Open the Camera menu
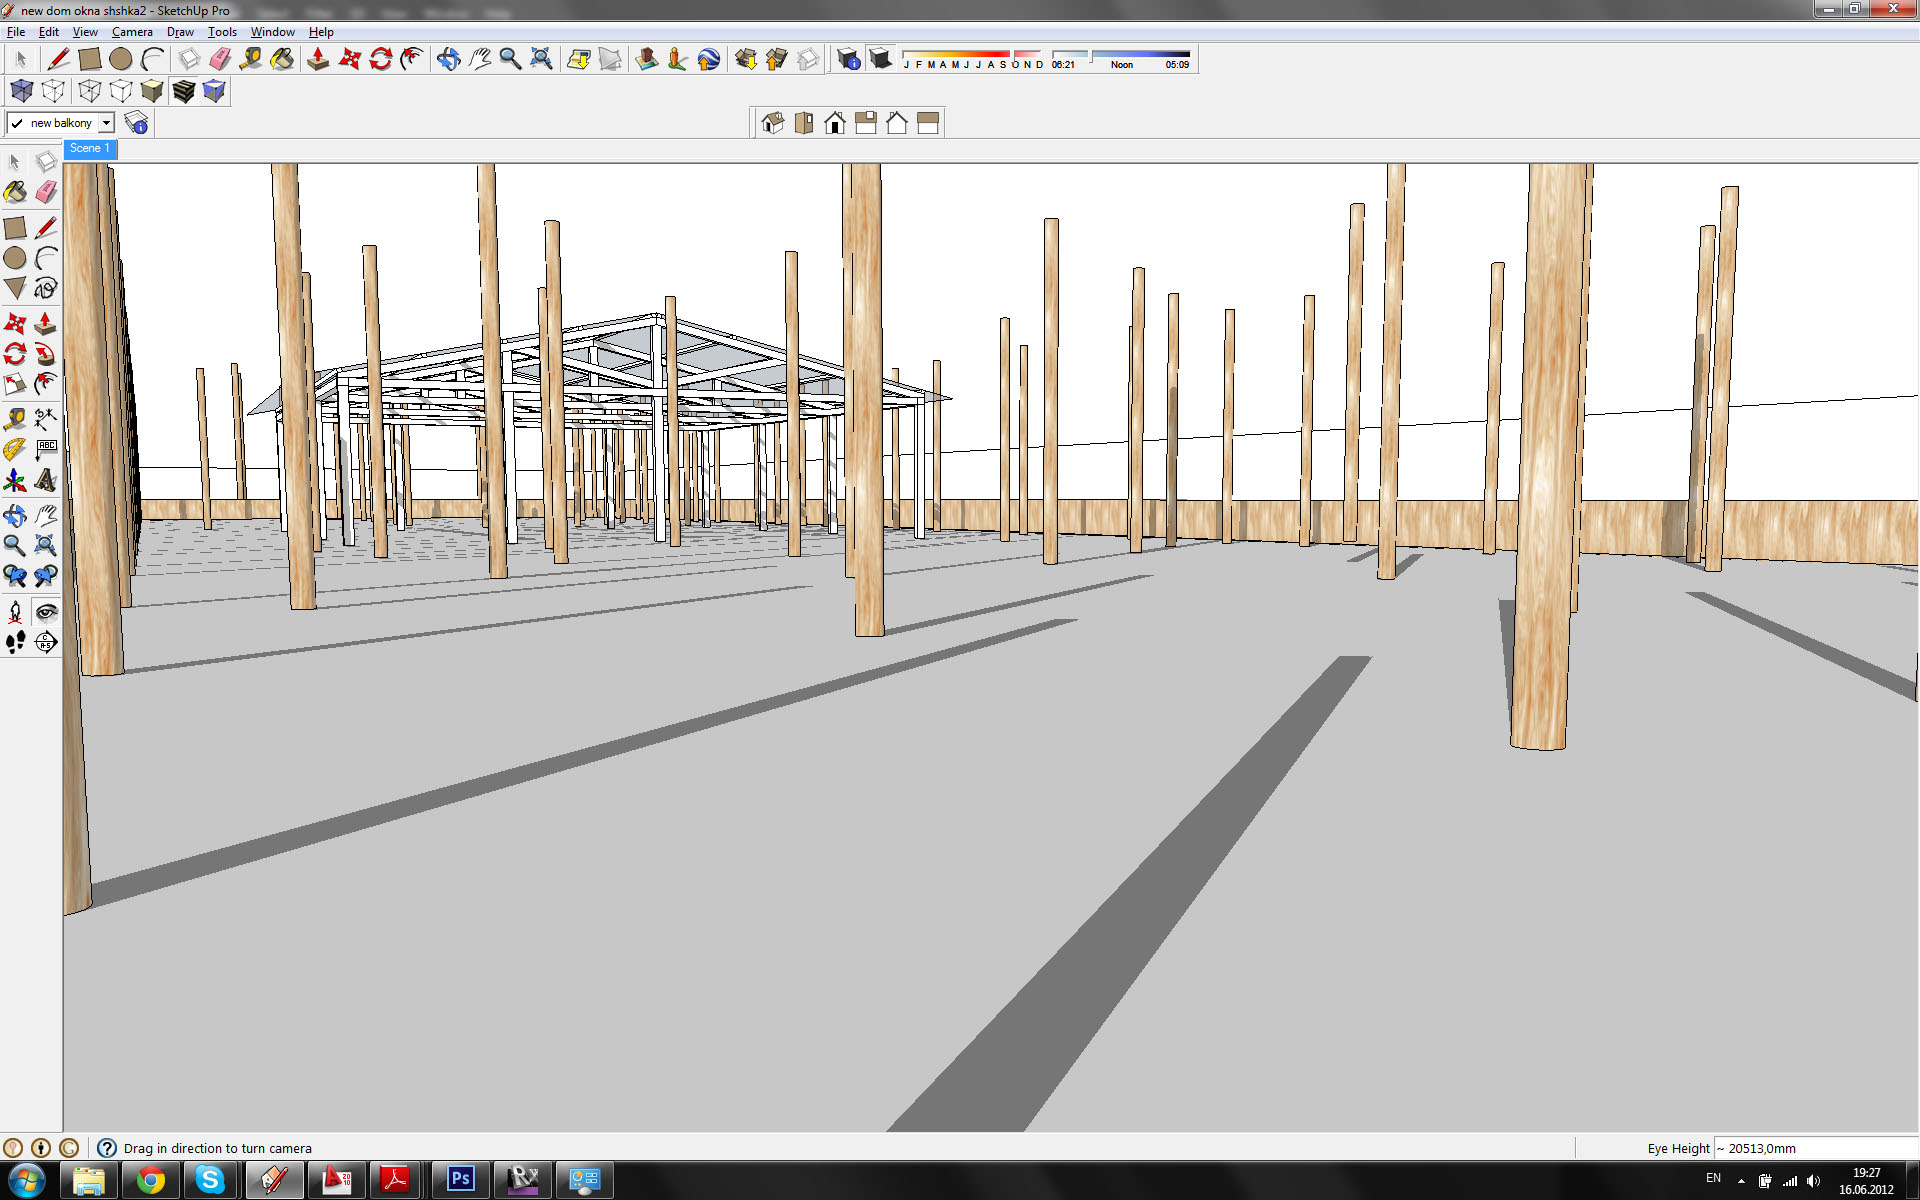 coord(132,32)
